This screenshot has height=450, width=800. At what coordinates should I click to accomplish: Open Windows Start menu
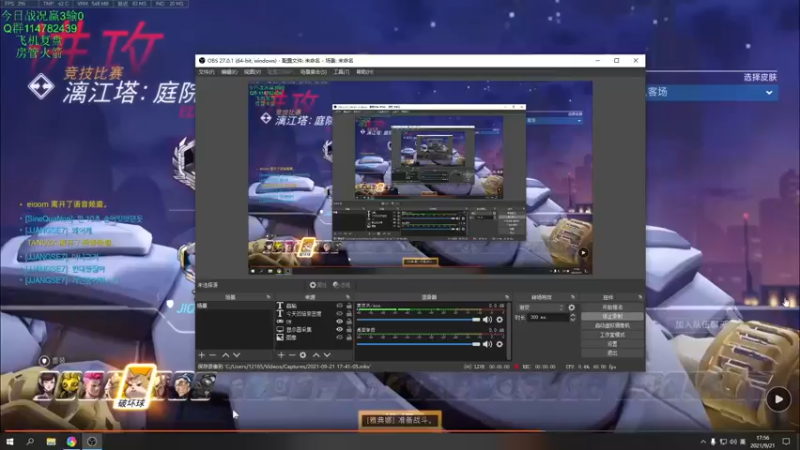coord(10,441)
